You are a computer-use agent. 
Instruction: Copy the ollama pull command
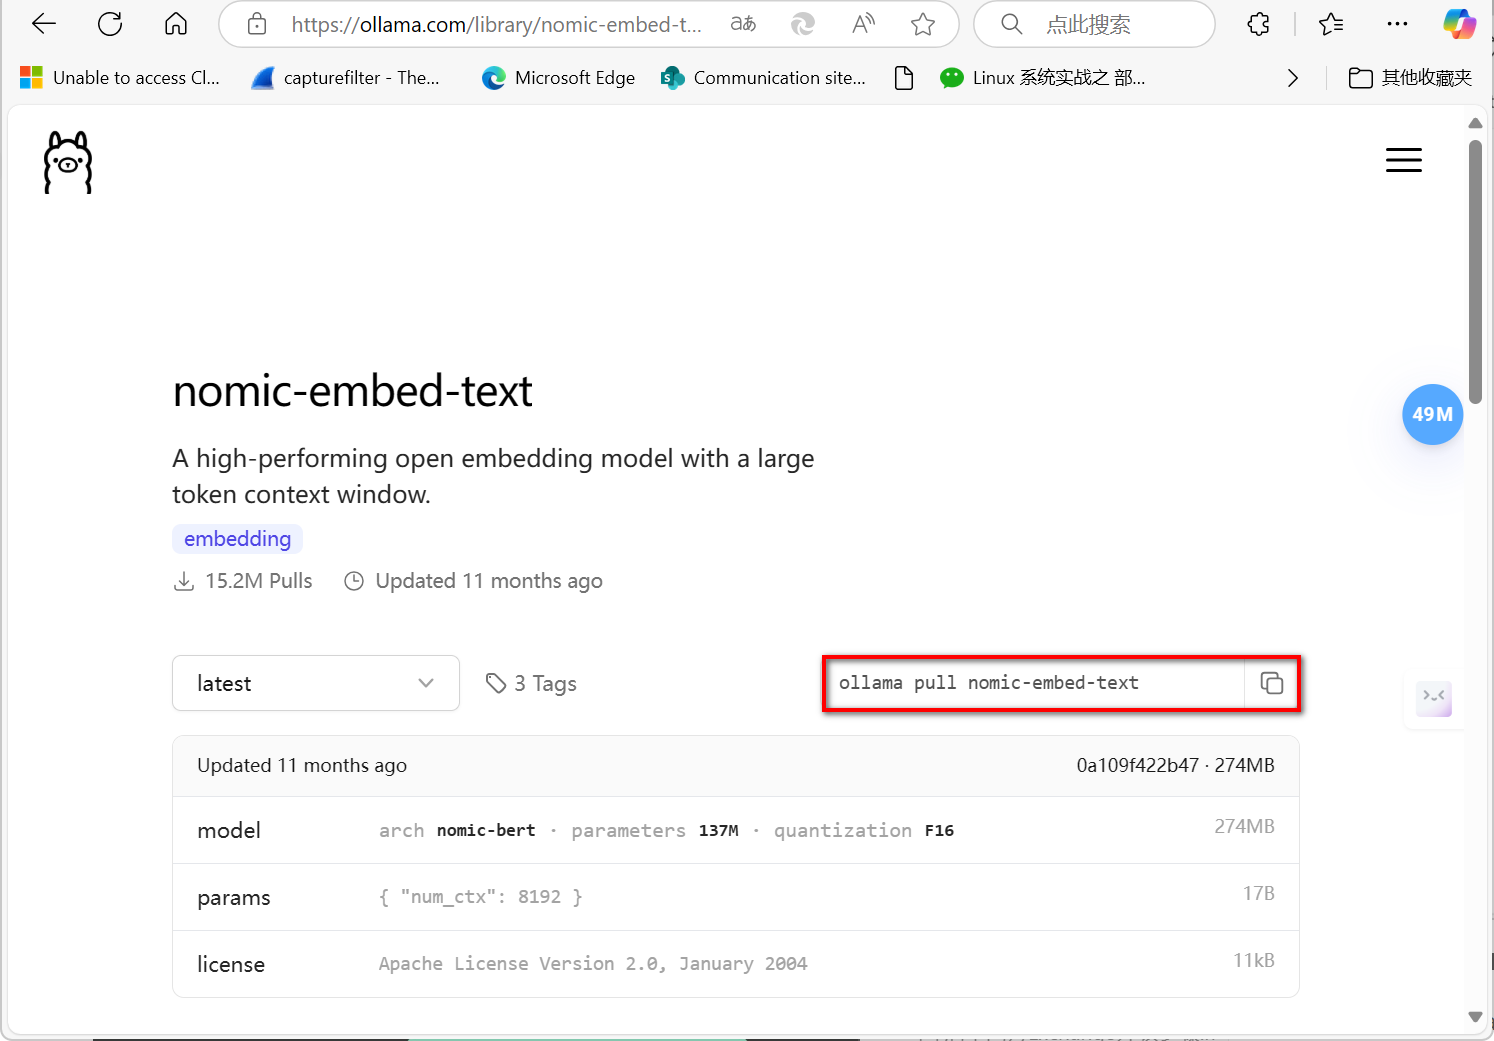coord(1271,683)
